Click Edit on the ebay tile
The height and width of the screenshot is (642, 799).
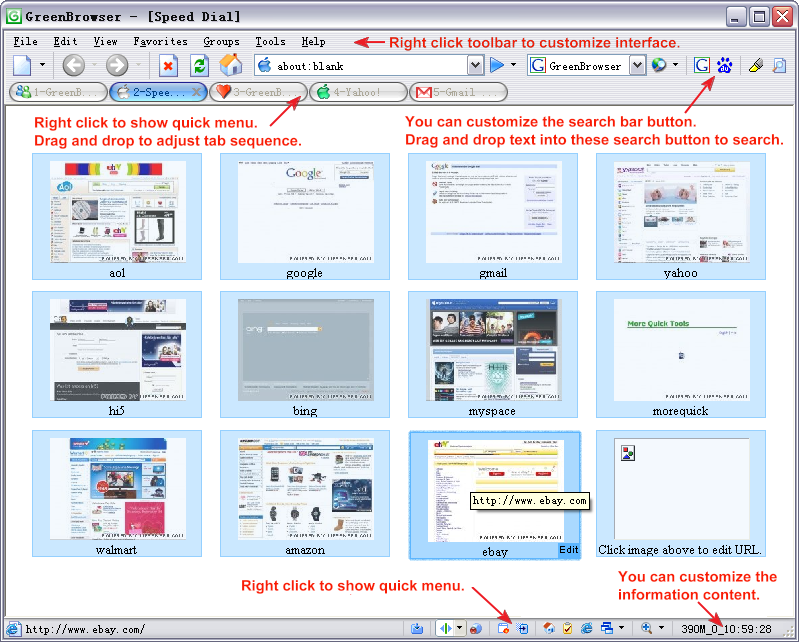click(x=568, y=550)
